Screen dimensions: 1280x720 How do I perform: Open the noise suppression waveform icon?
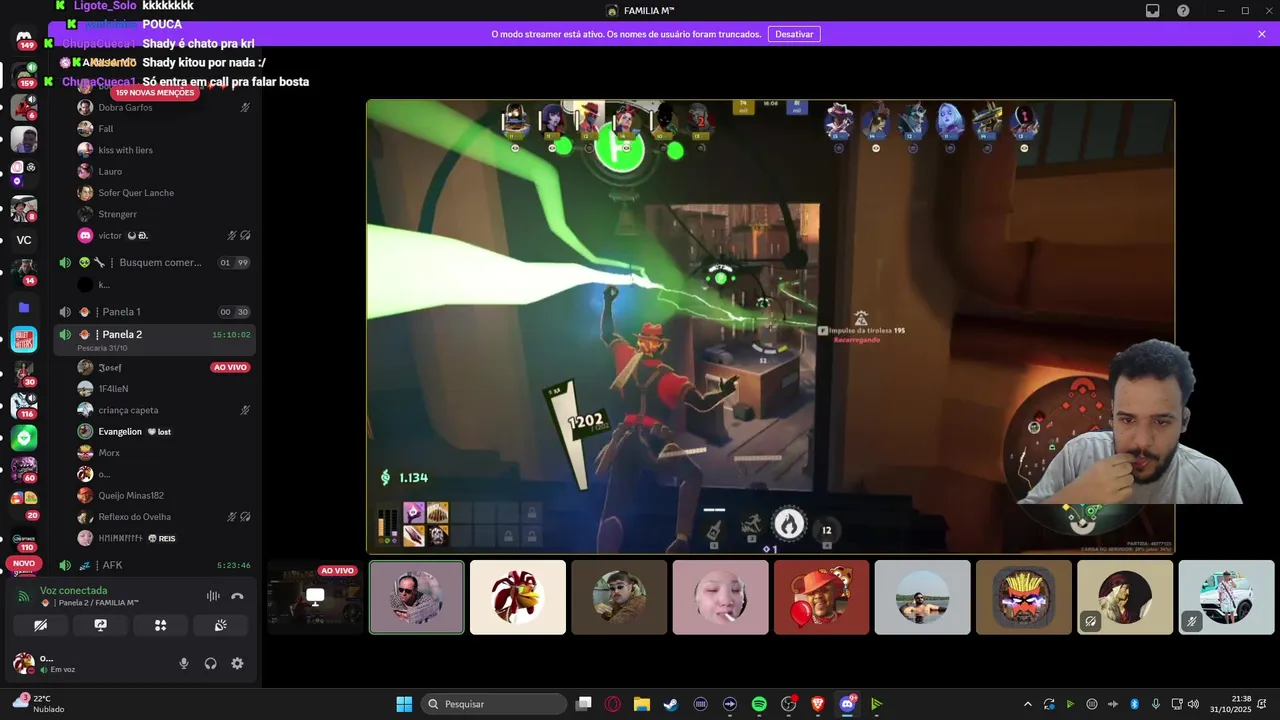(213, 596)
